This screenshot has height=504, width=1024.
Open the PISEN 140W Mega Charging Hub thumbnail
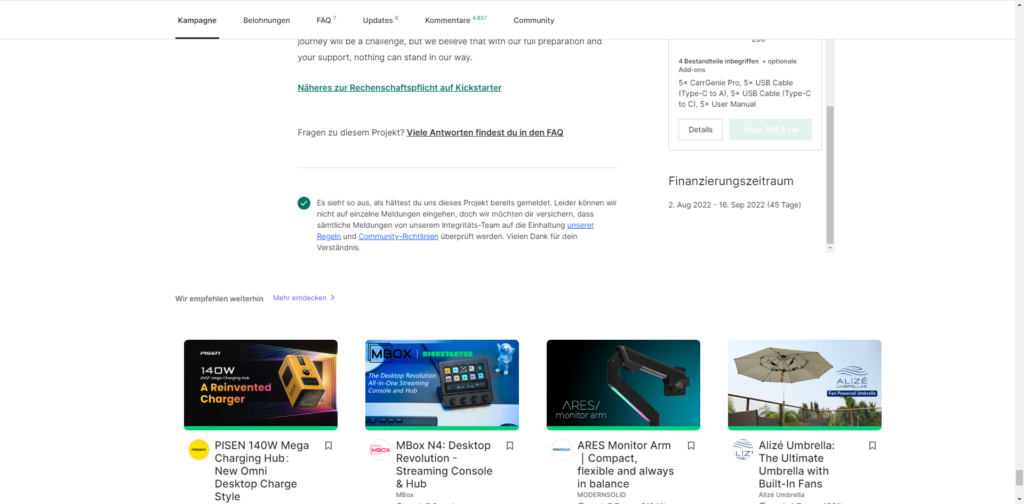pyautogui.click(x=261, y=385)
